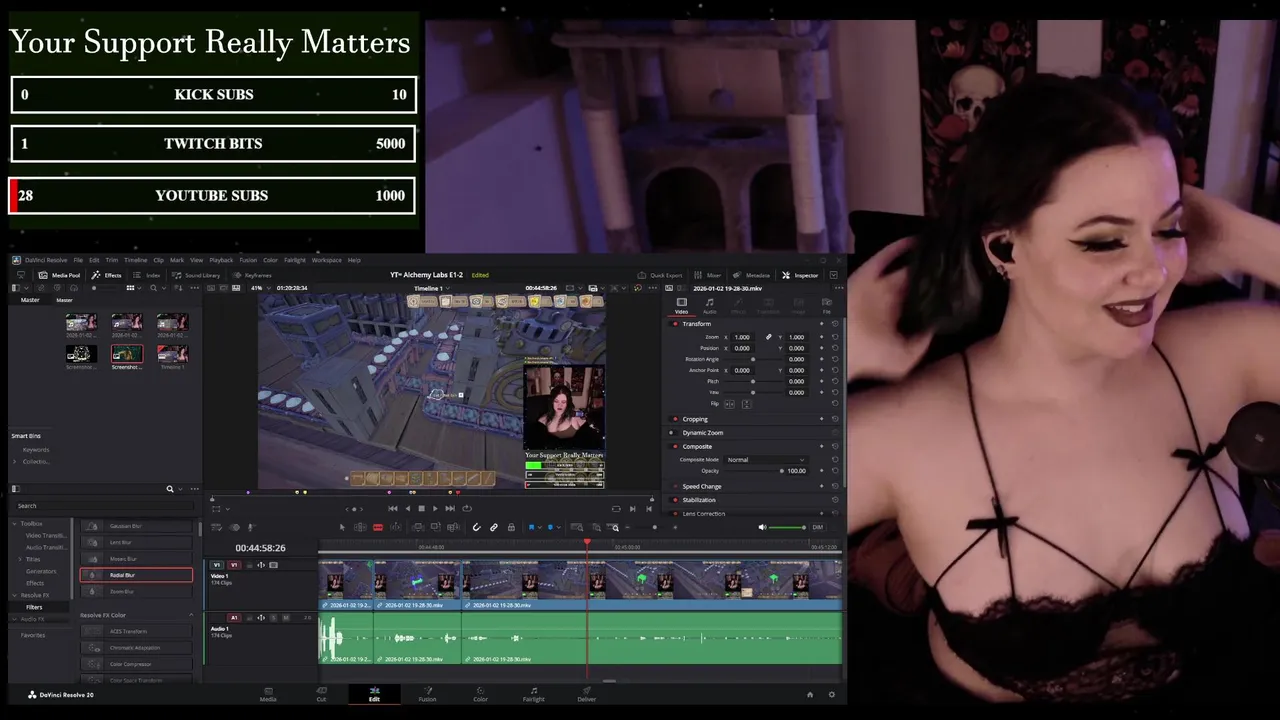This screenshot has width=1280, height=720.
Task: Solo the Audio 1 track (S)
Action: 274,618
